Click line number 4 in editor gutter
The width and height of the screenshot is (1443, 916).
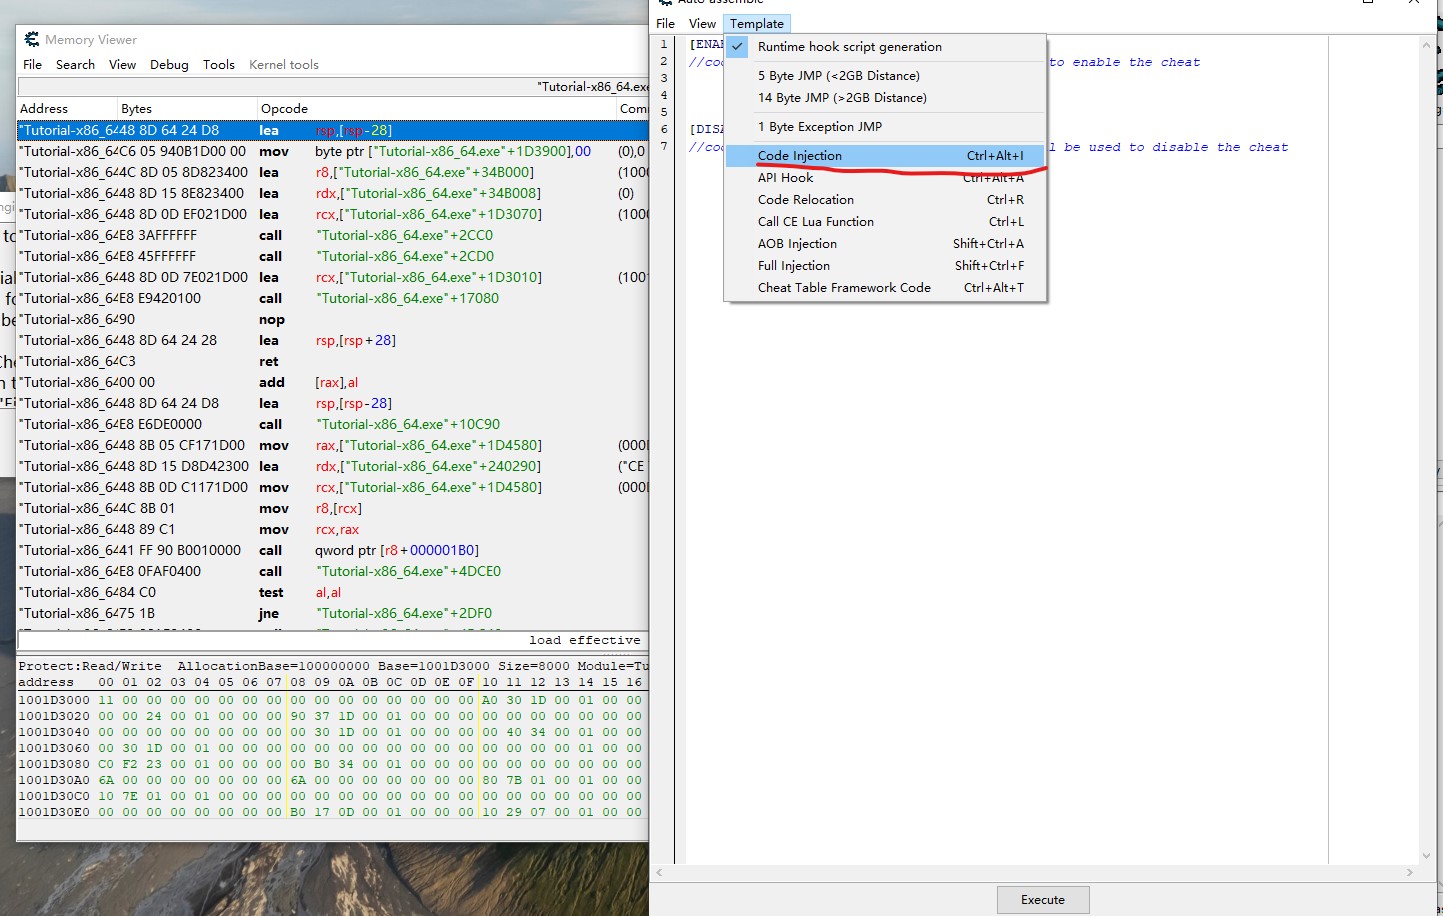664,96
